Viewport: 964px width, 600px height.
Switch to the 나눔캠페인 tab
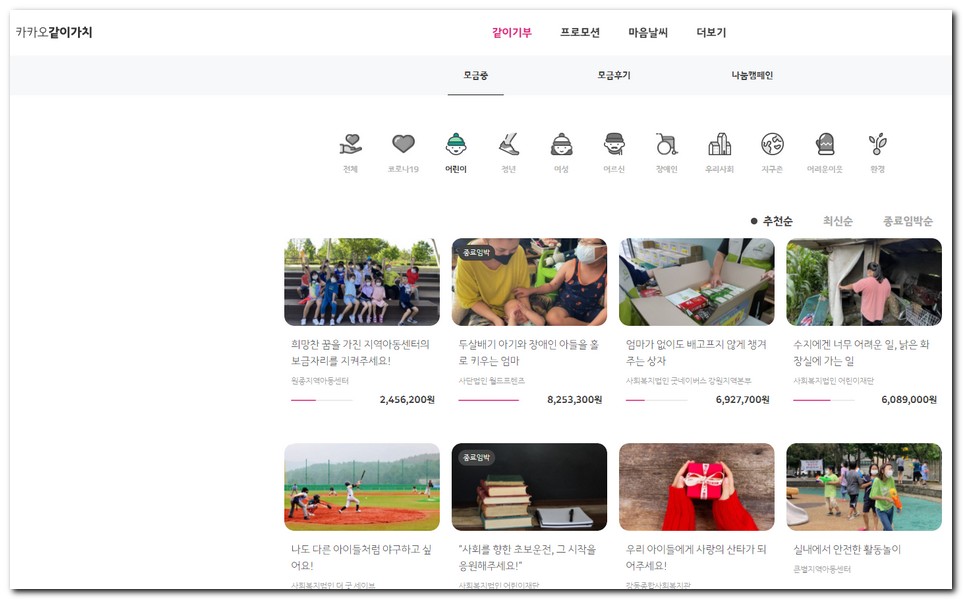752,75
